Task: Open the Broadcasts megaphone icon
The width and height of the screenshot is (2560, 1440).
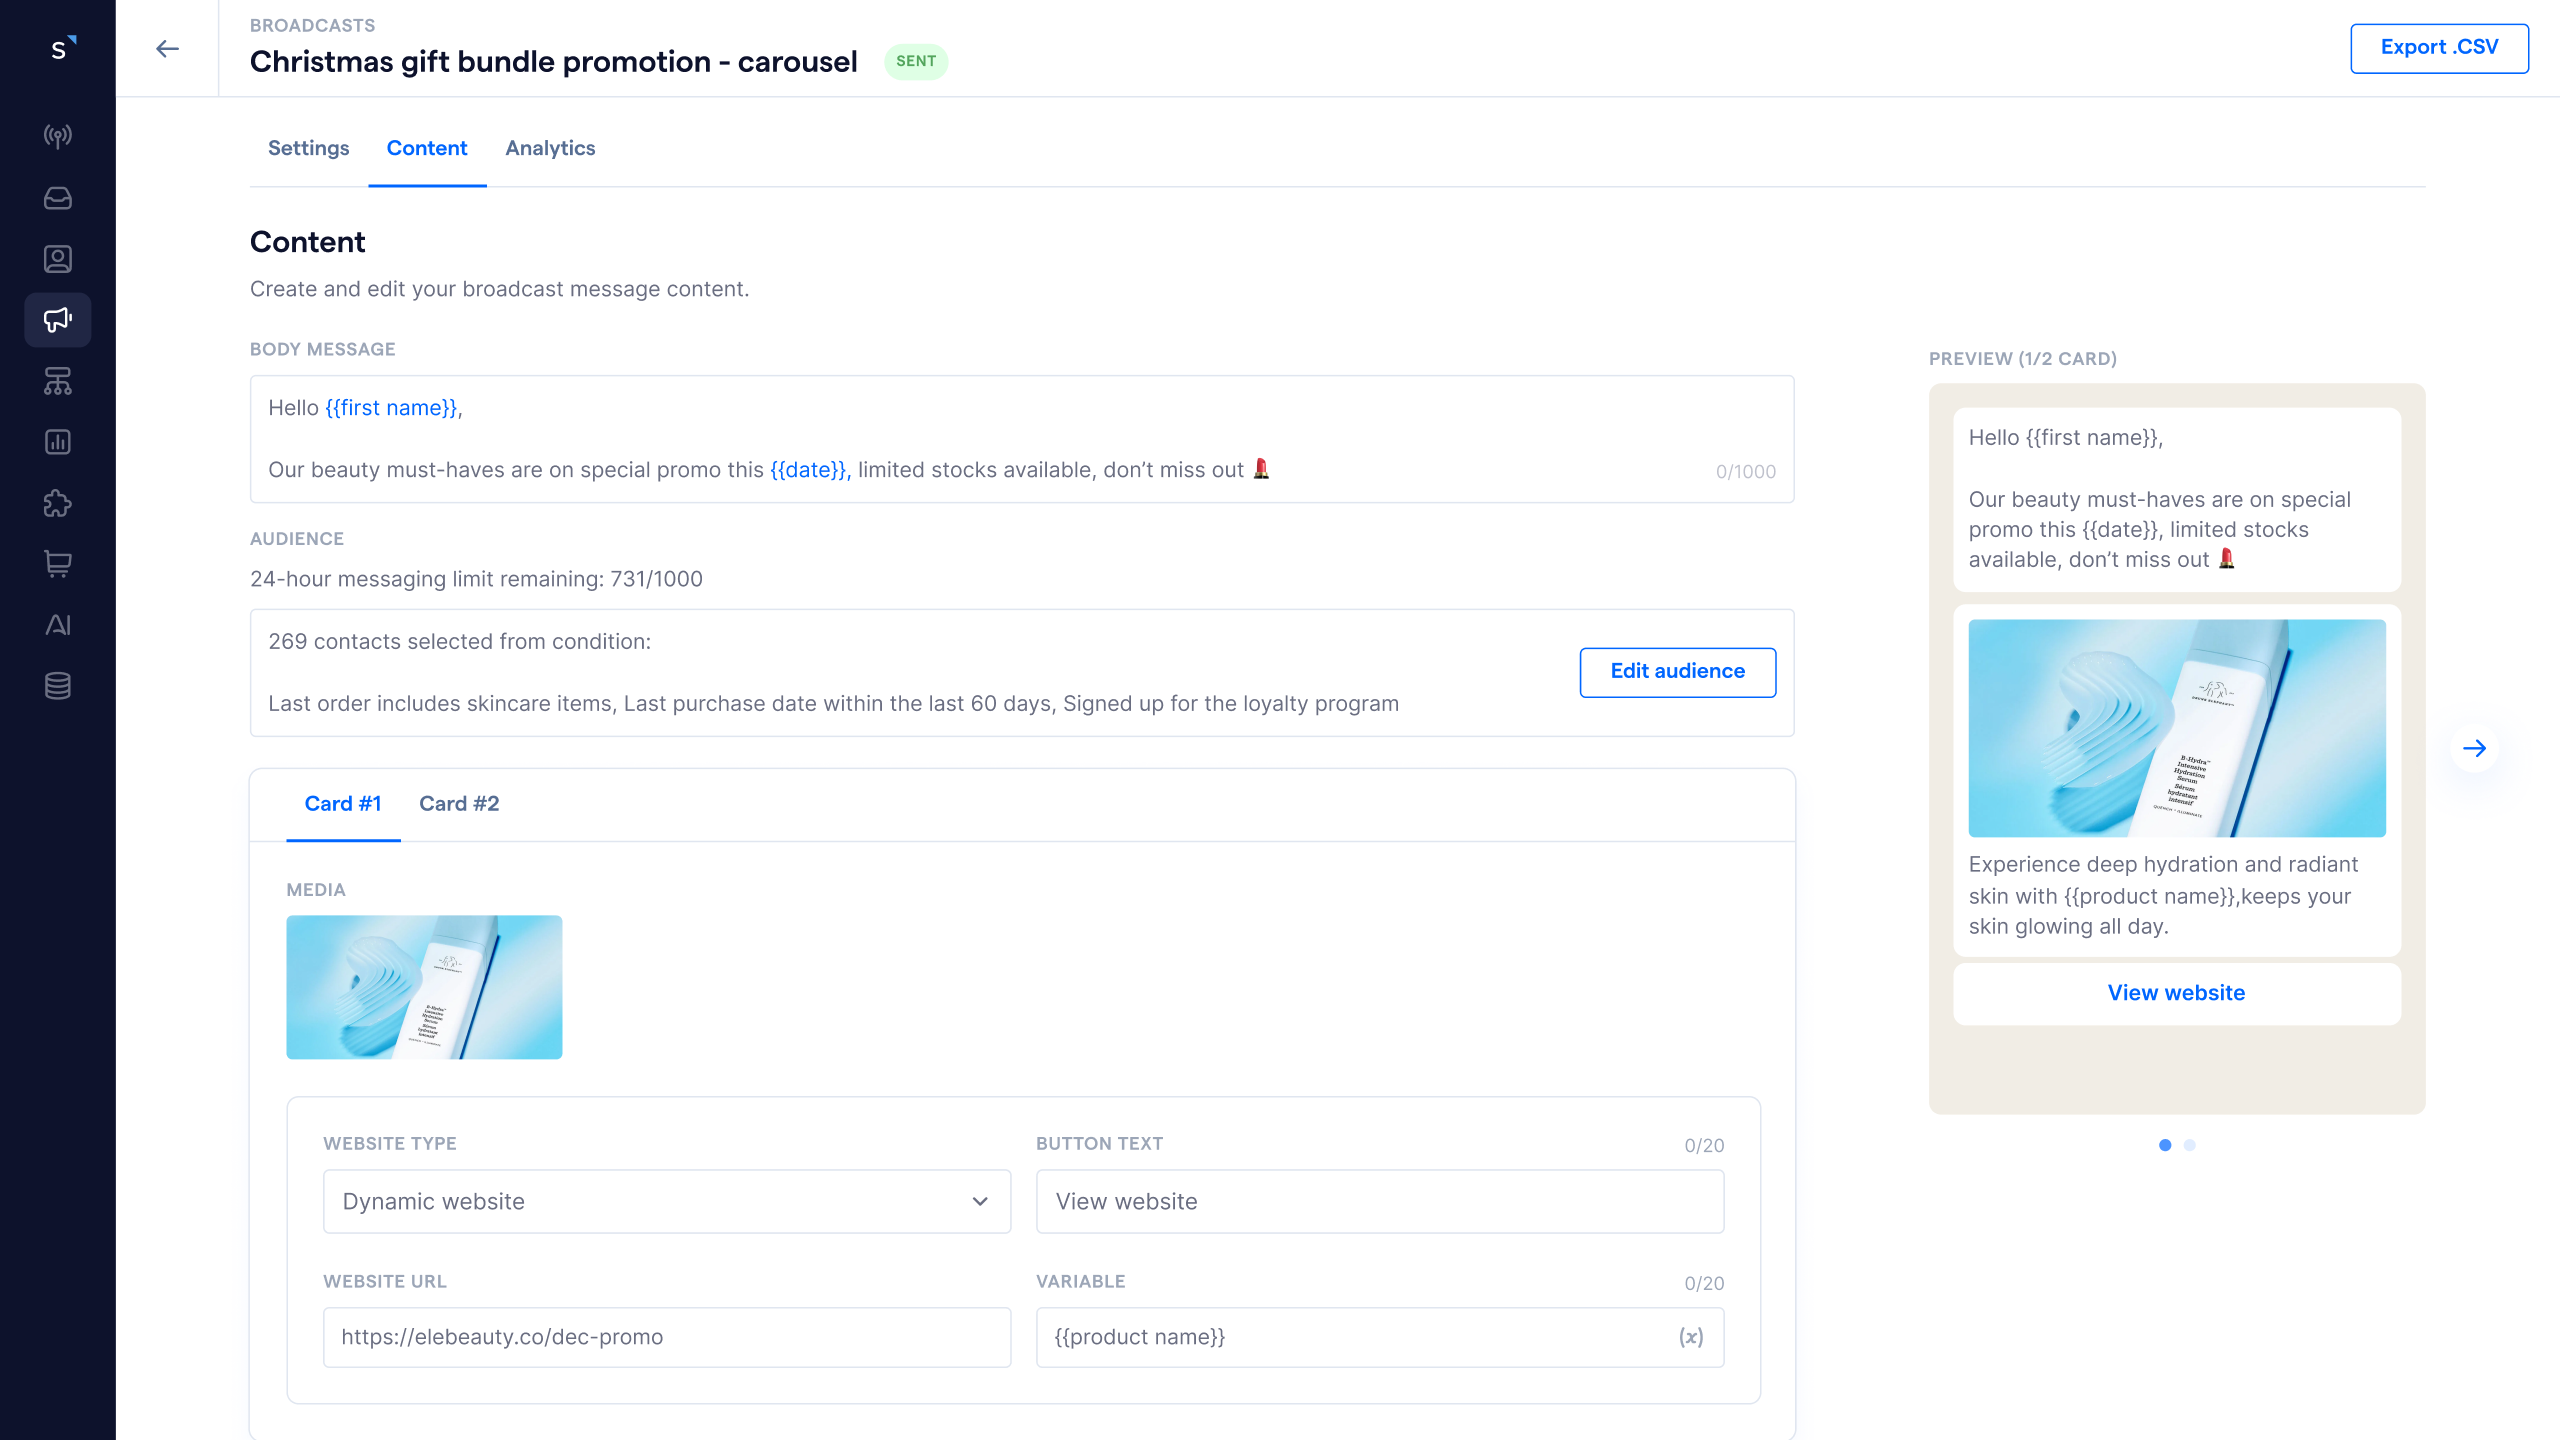Action: [58, 320]
